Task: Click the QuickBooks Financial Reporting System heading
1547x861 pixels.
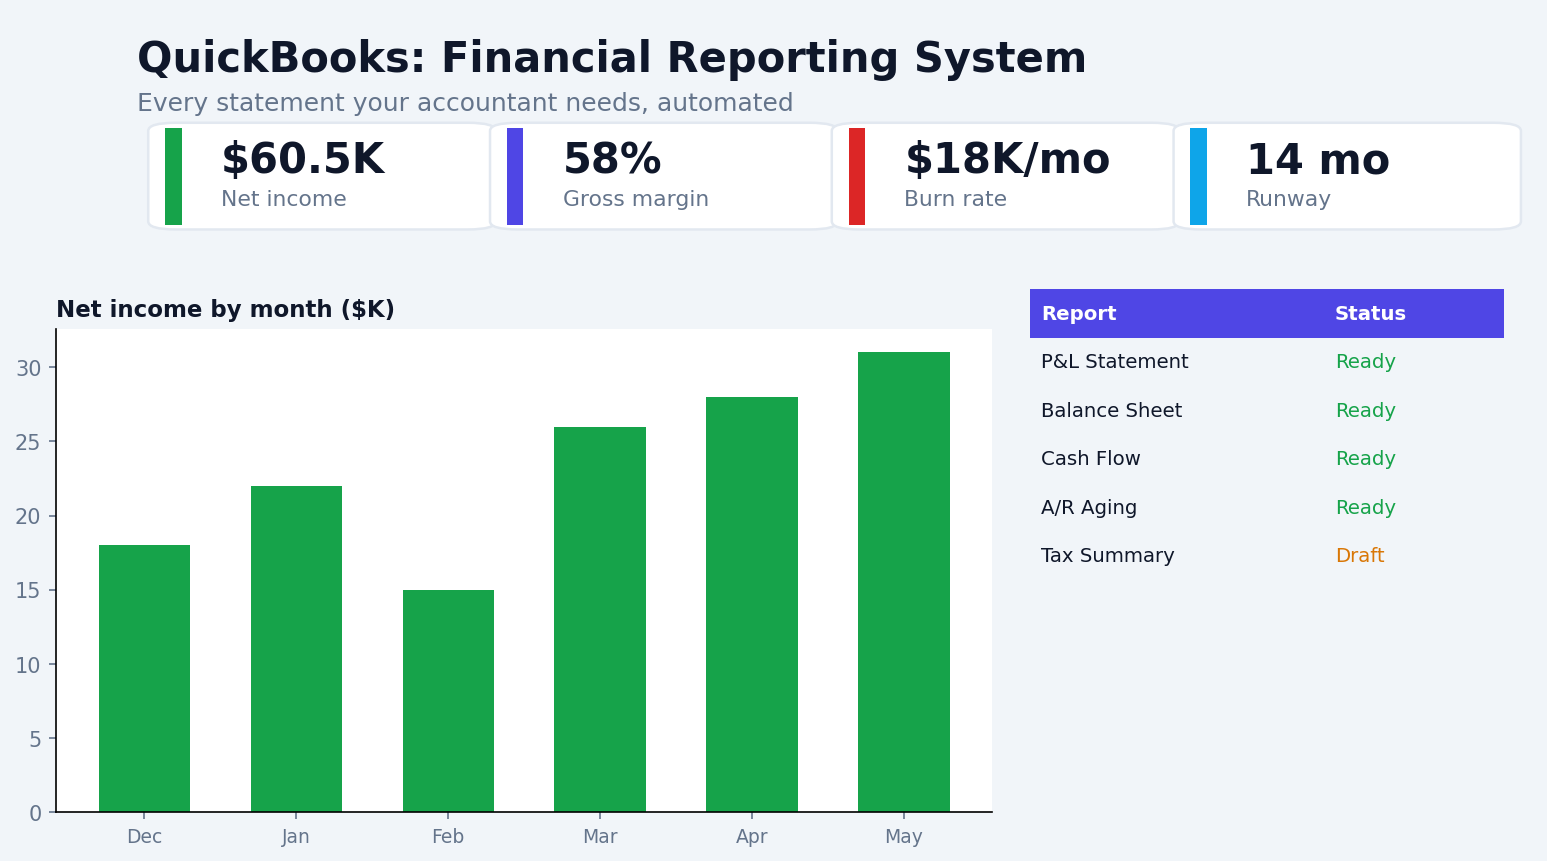Action: click(x=612, y=59)
